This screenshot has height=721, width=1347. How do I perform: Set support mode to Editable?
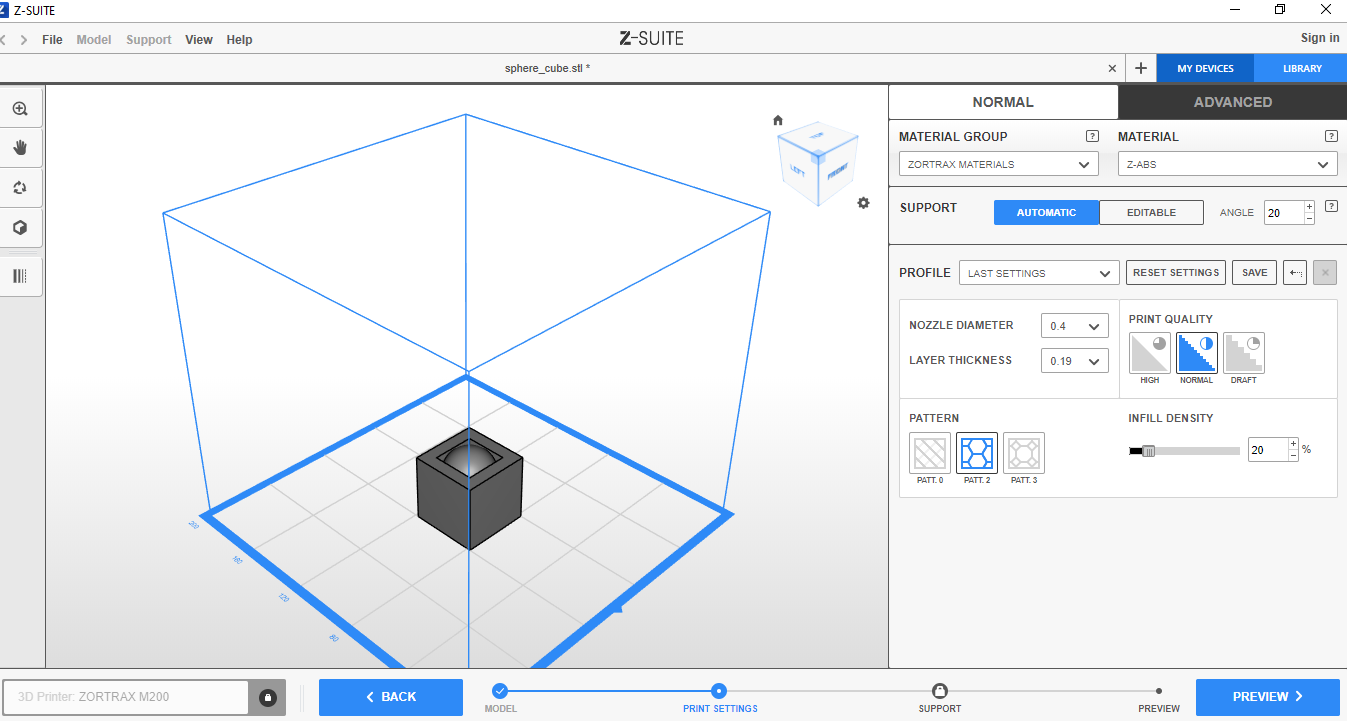(1151, 212)
